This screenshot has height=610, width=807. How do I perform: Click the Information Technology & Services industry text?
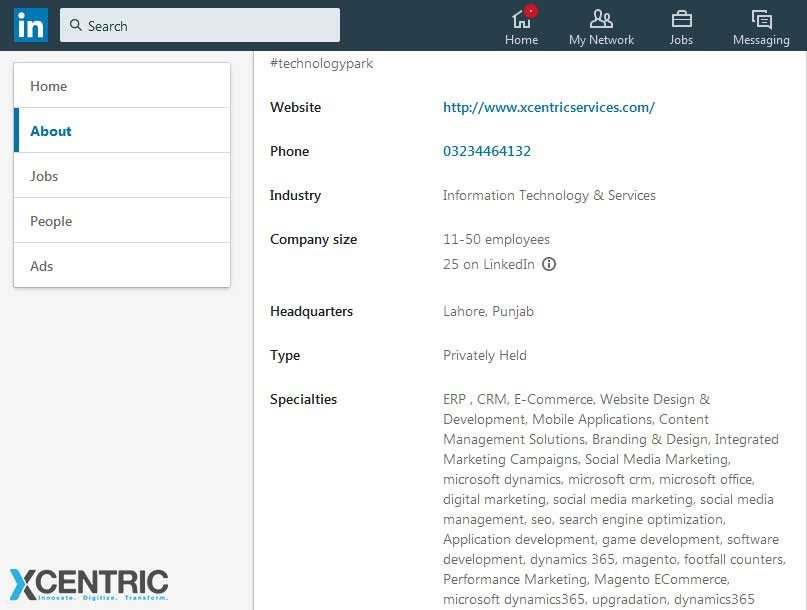point(549,195)
